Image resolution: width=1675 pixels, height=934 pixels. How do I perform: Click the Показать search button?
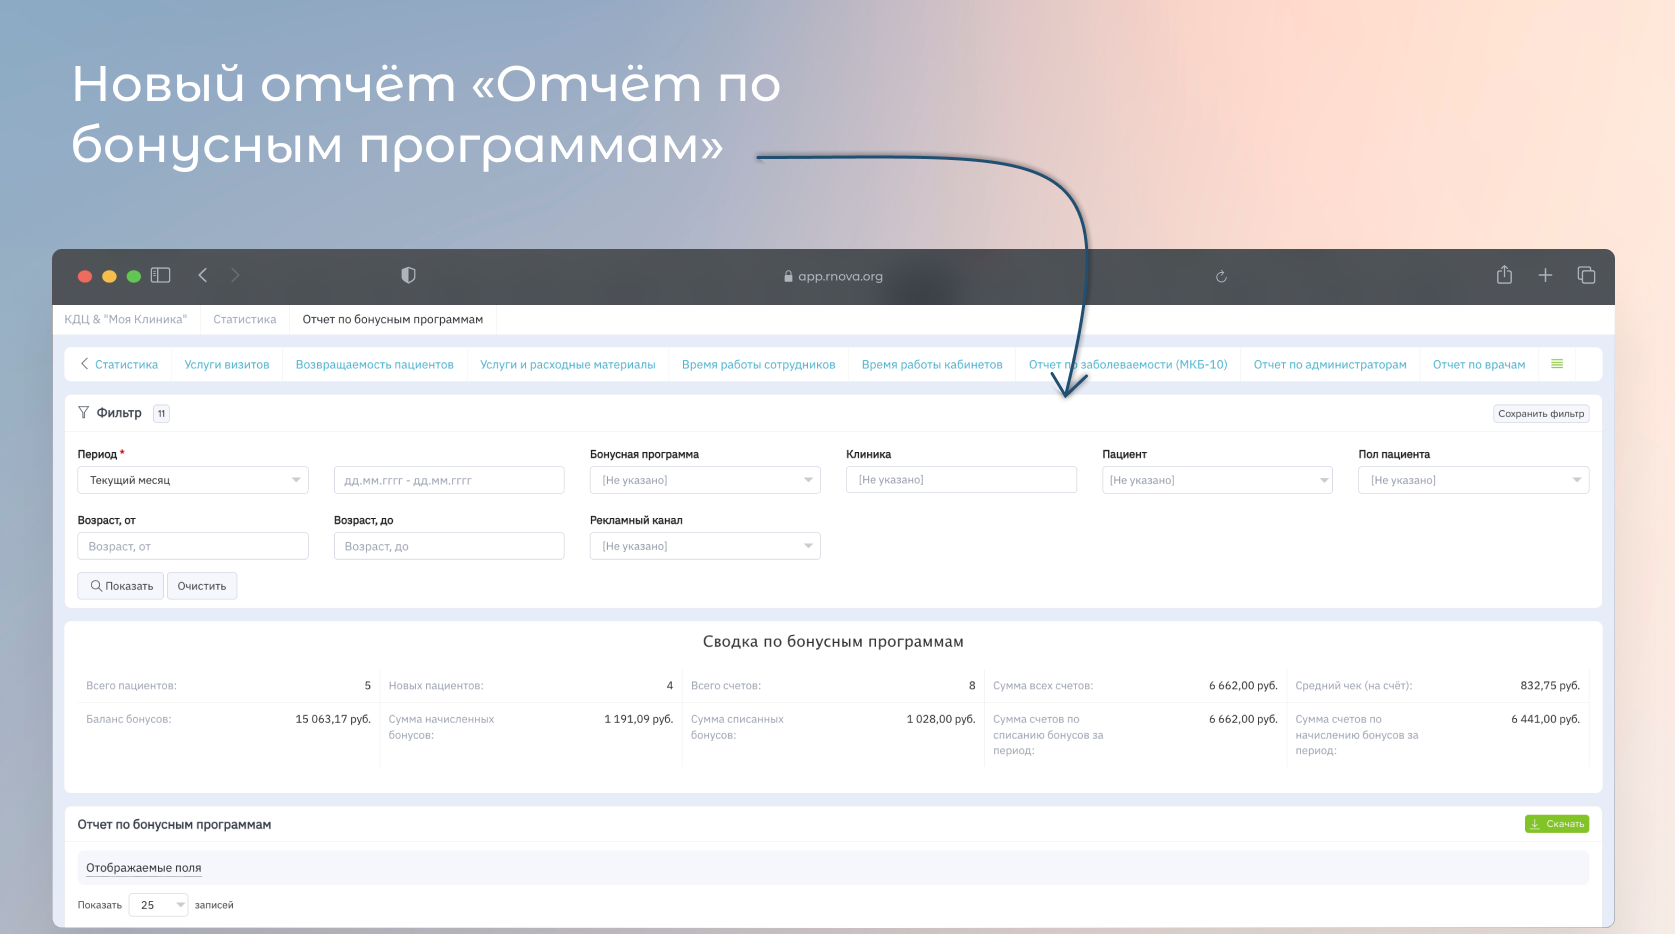122,586
